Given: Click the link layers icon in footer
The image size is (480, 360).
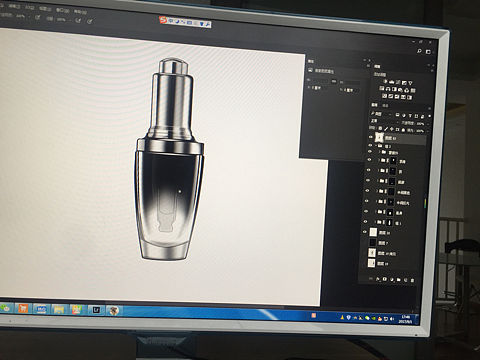Looking at the screenshot, I should [370, 279].
